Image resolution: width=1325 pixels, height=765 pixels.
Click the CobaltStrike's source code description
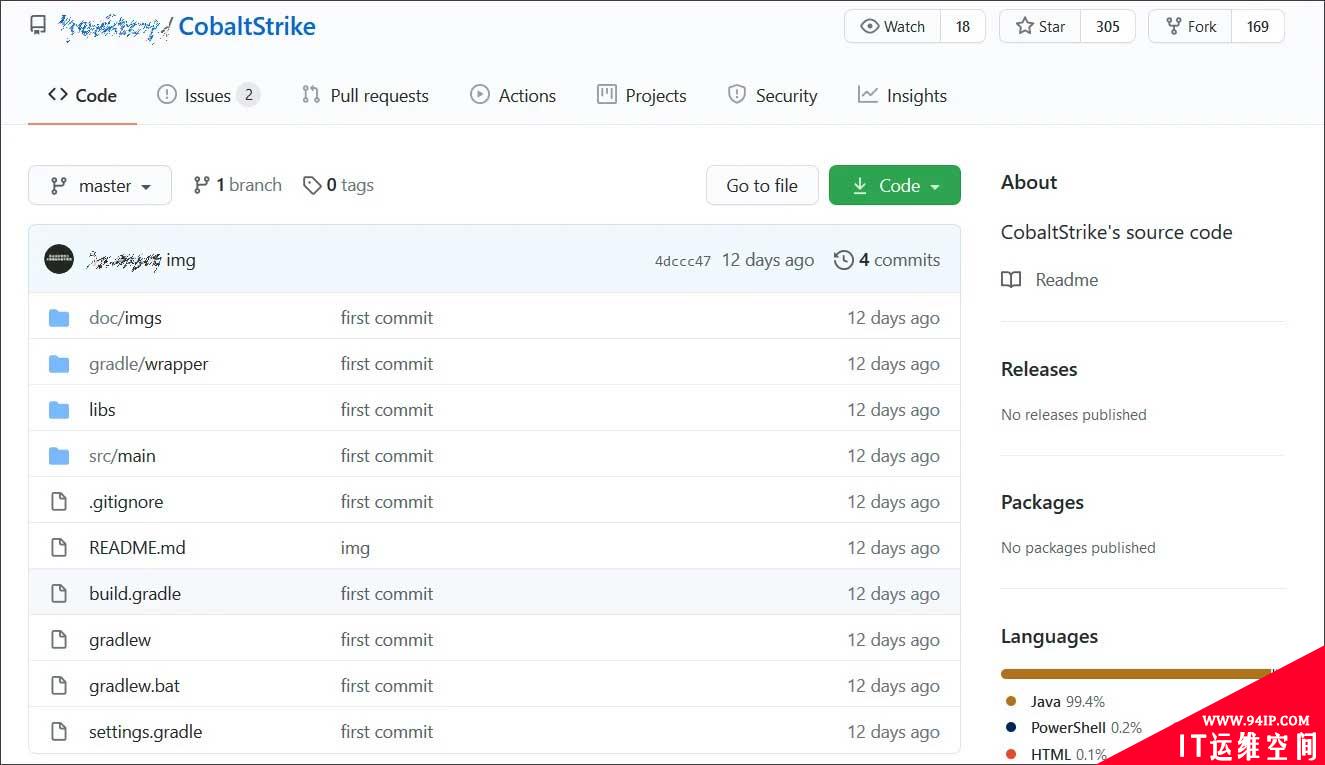pos(1116,232)
